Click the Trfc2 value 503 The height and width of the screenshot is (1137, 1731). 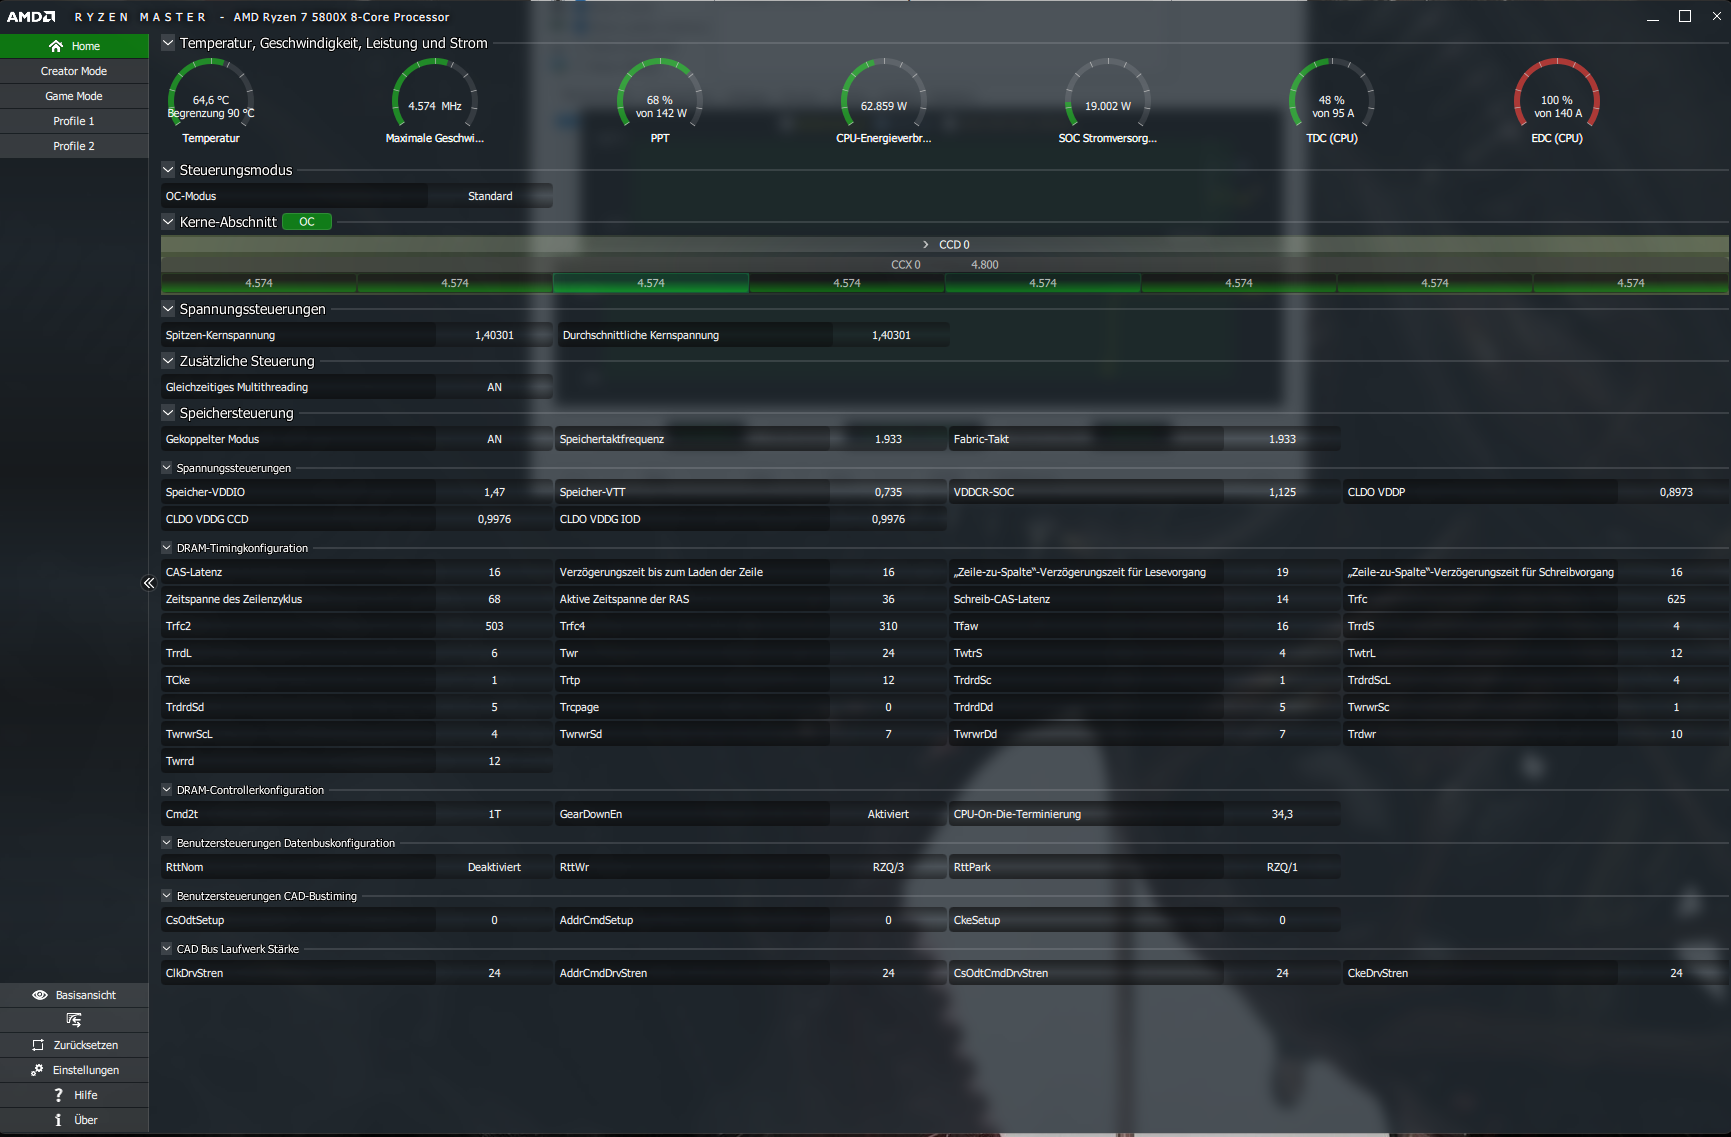(x=494, y=626)
